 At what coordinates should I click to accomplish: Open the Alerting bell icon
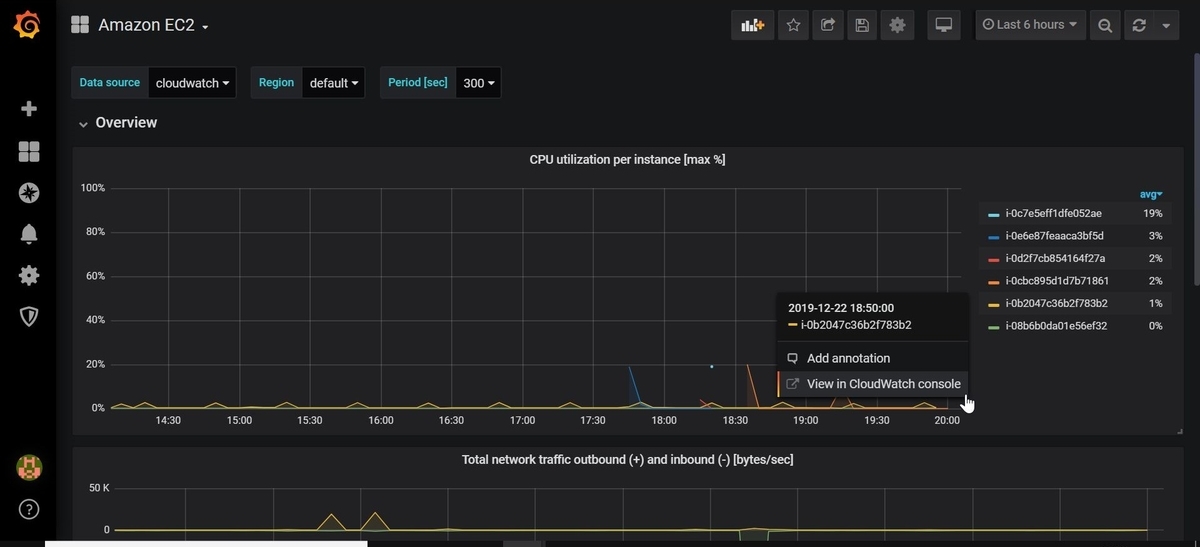(x=29, y=234)
